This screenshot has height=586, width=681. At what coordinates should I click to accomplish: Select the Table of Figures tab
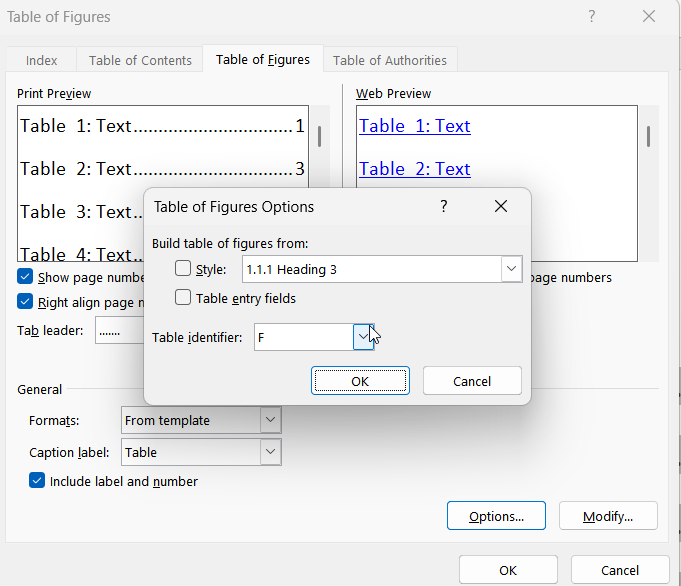263,59
